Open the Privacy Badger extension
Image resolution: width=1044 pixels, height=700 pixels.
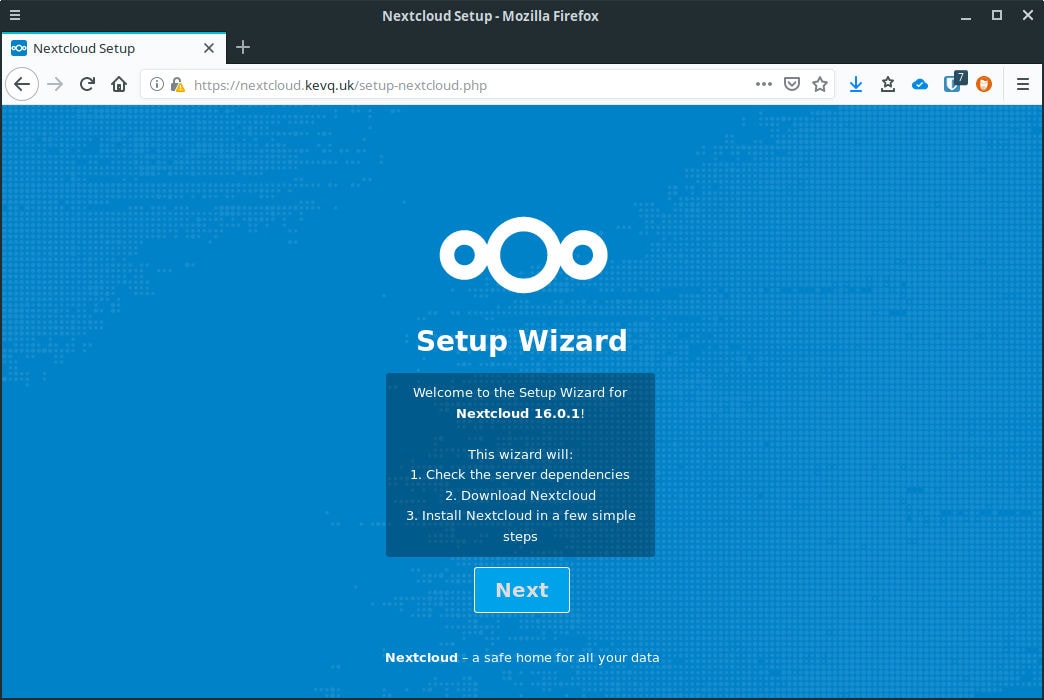click(x=984, y=84)
